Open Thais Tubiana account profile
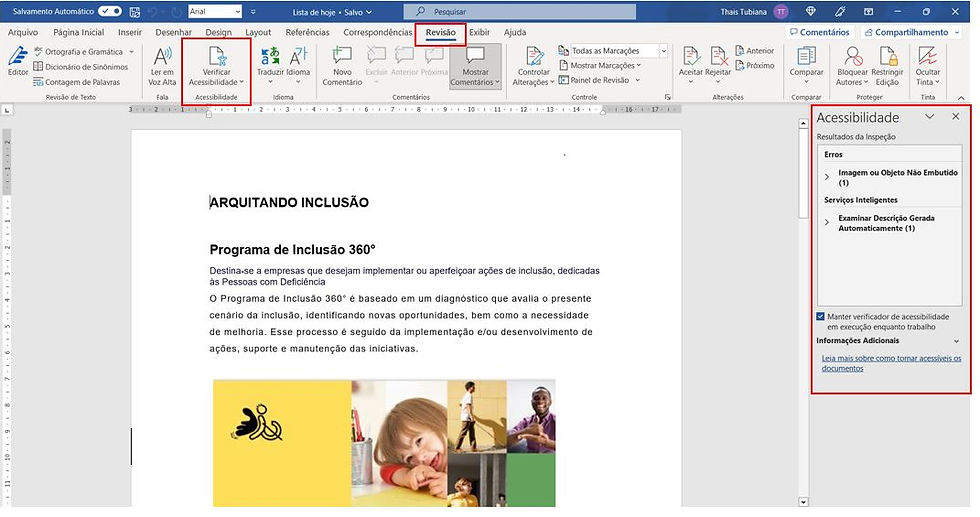Screen dimensions: 980x517 (754, 11)
